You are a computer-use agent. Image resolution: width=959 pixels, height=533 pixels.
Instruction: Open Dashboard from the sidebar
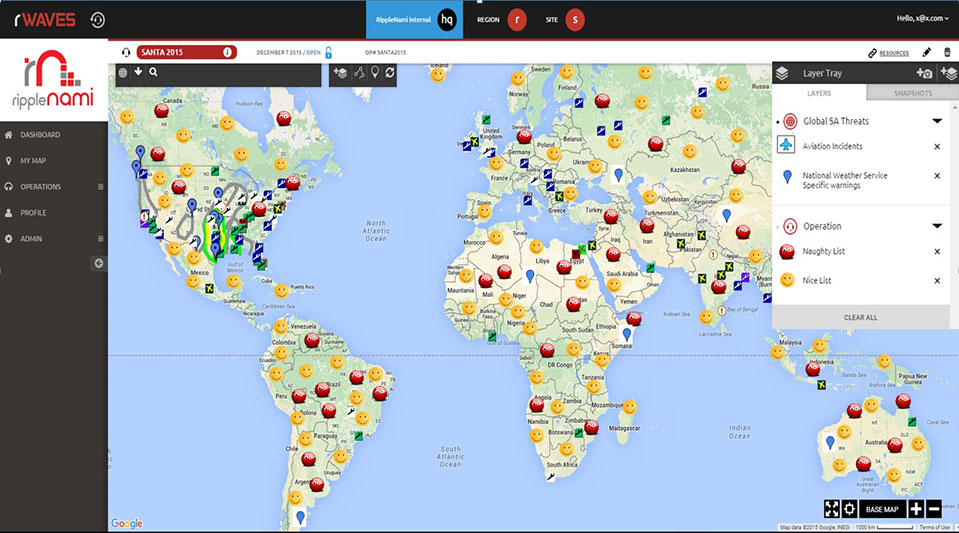(40, 135)
